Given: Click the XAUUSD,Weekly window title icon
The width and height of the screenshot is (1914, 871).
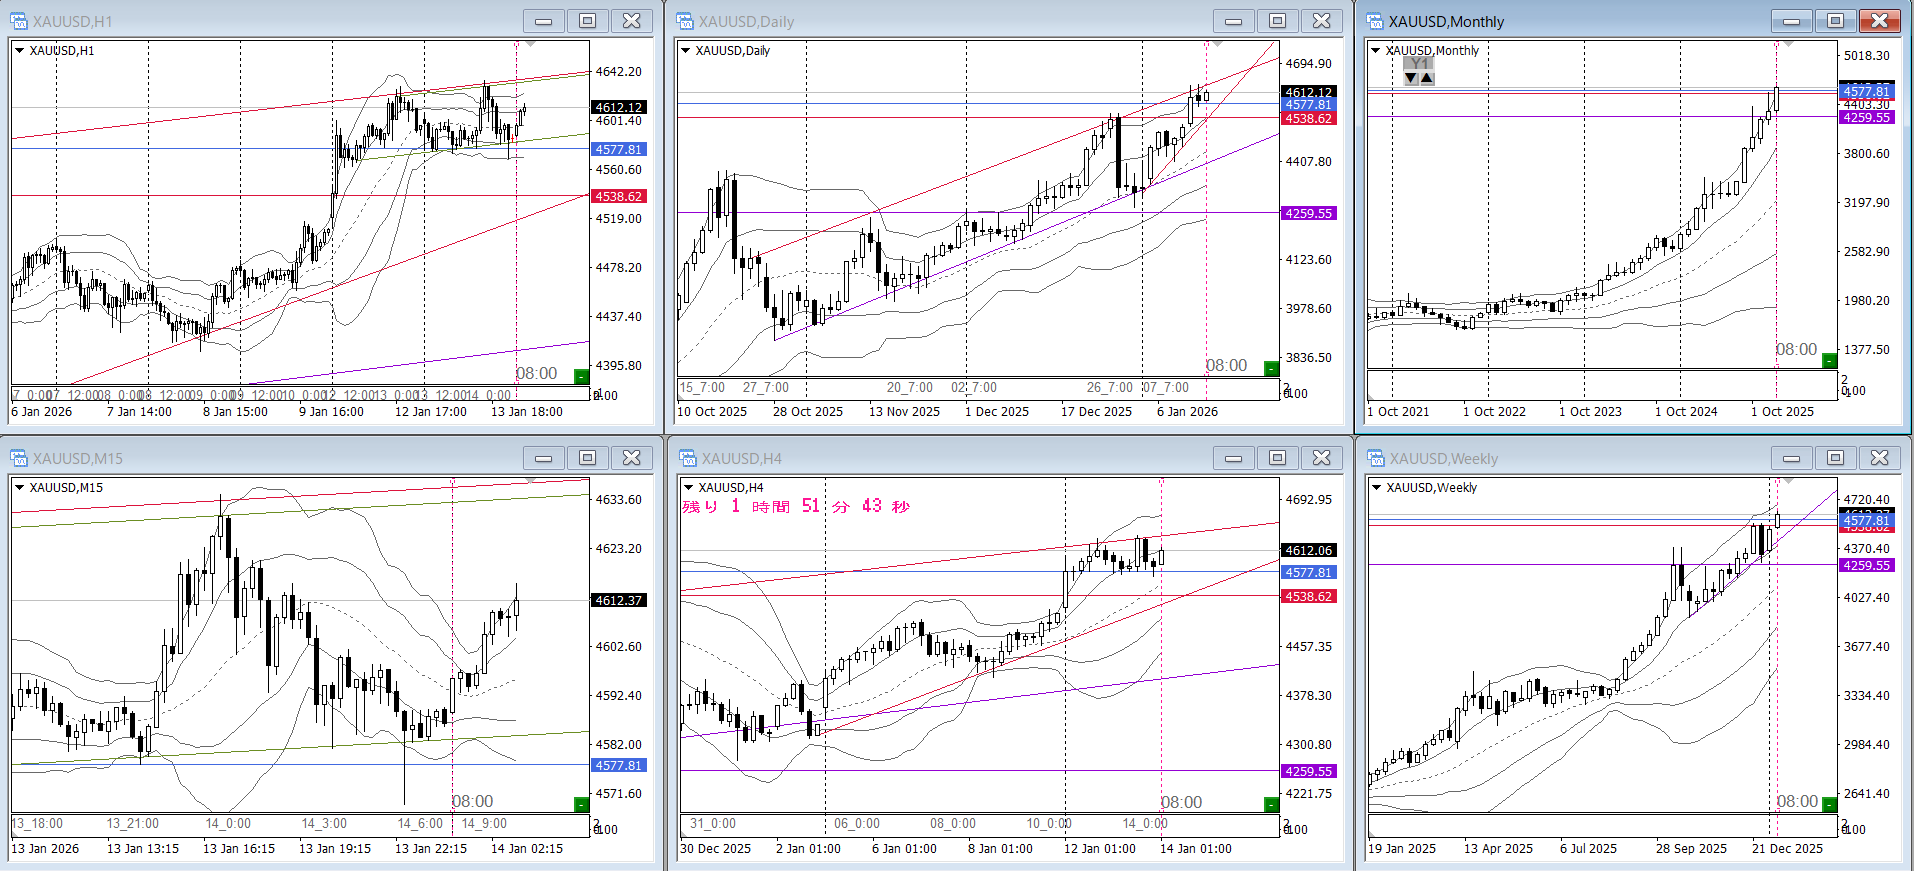Looking at the screenshot, I should tap(1376, 458).
